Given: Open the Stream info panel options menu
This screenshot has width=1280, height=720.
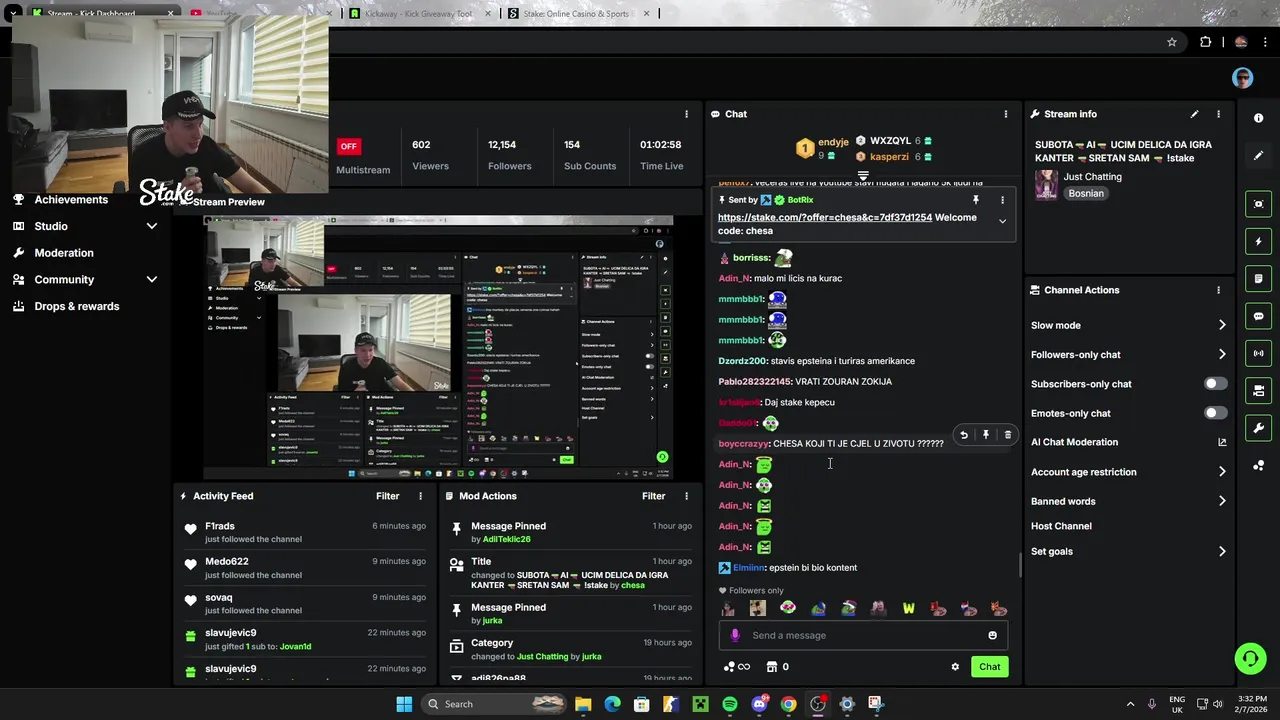Looking at the screenshot, I should [x=1218, y=114].
